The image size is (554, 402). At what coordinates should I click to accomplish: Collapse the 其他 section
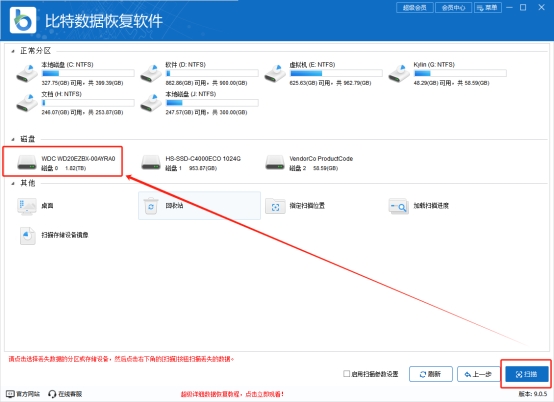13,183
